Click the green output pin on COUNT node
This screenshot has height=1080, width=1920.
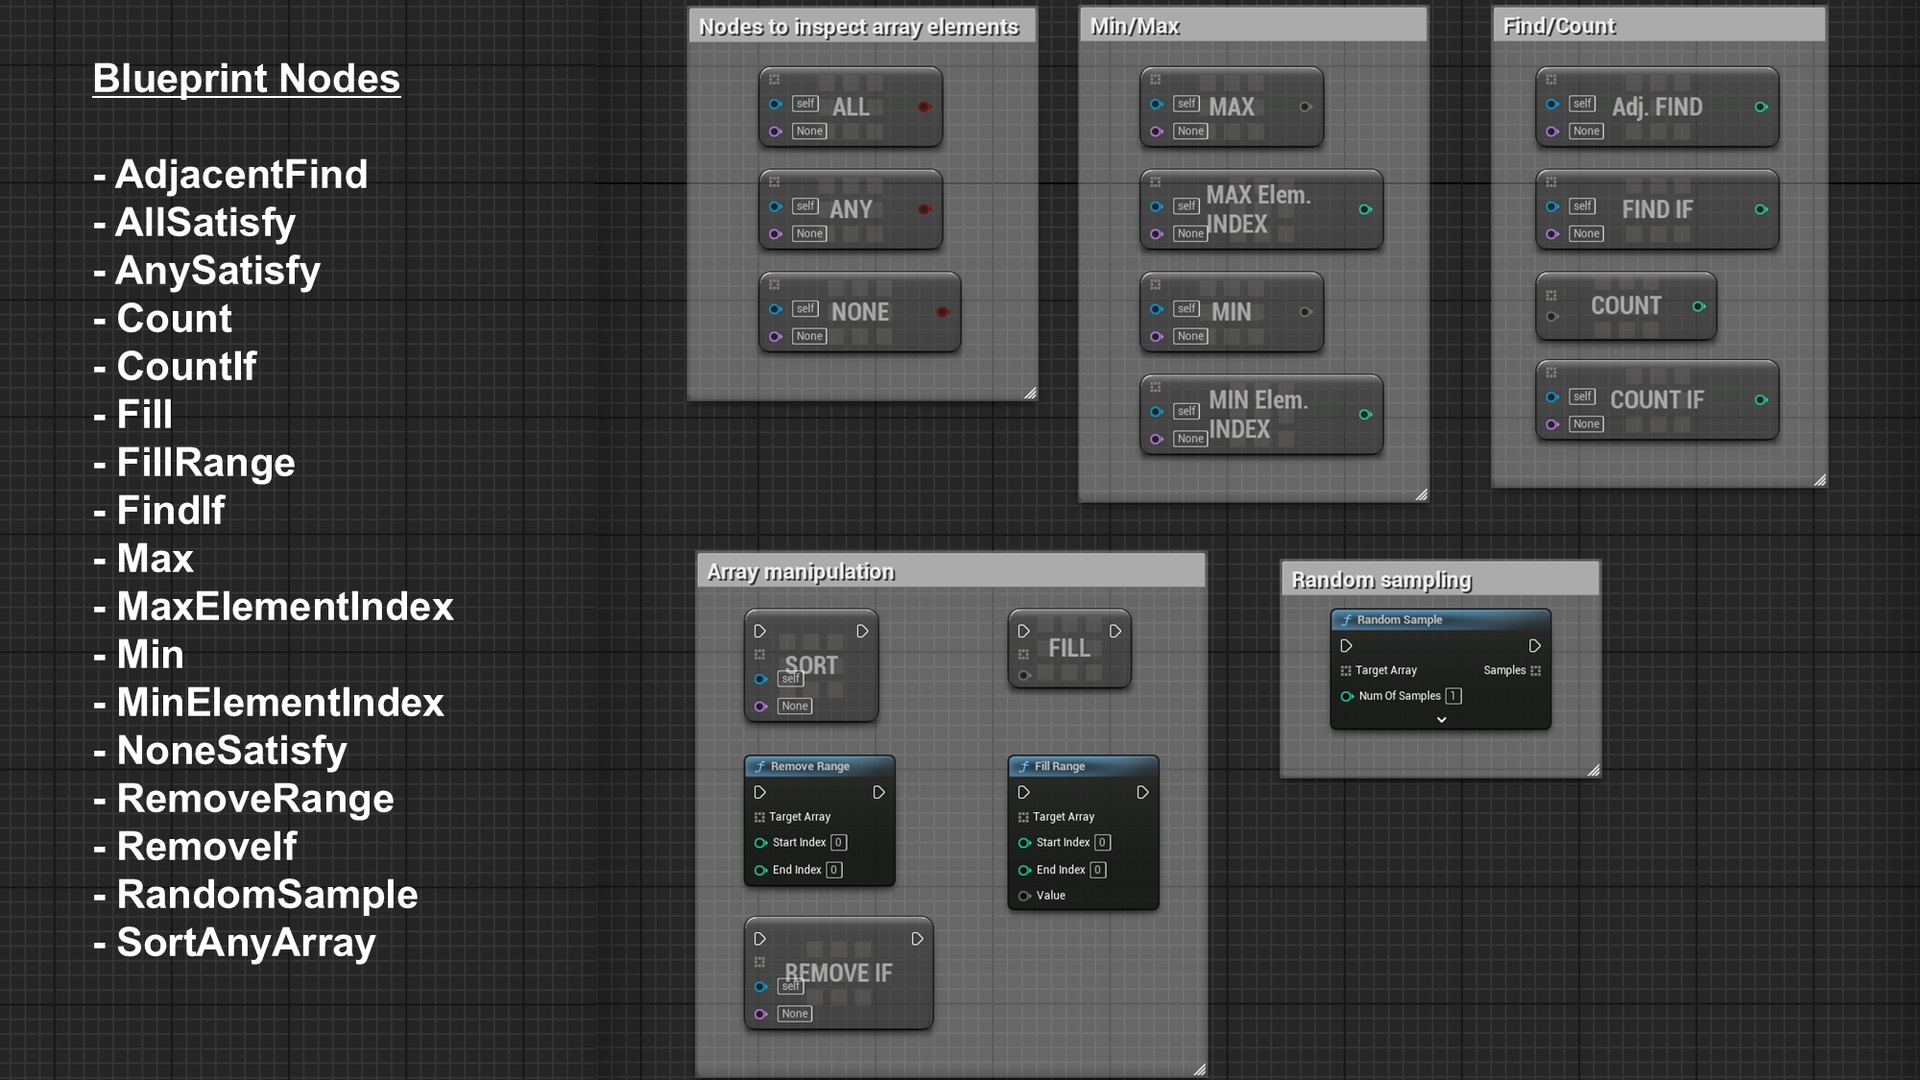click(x=1699, y=306)
